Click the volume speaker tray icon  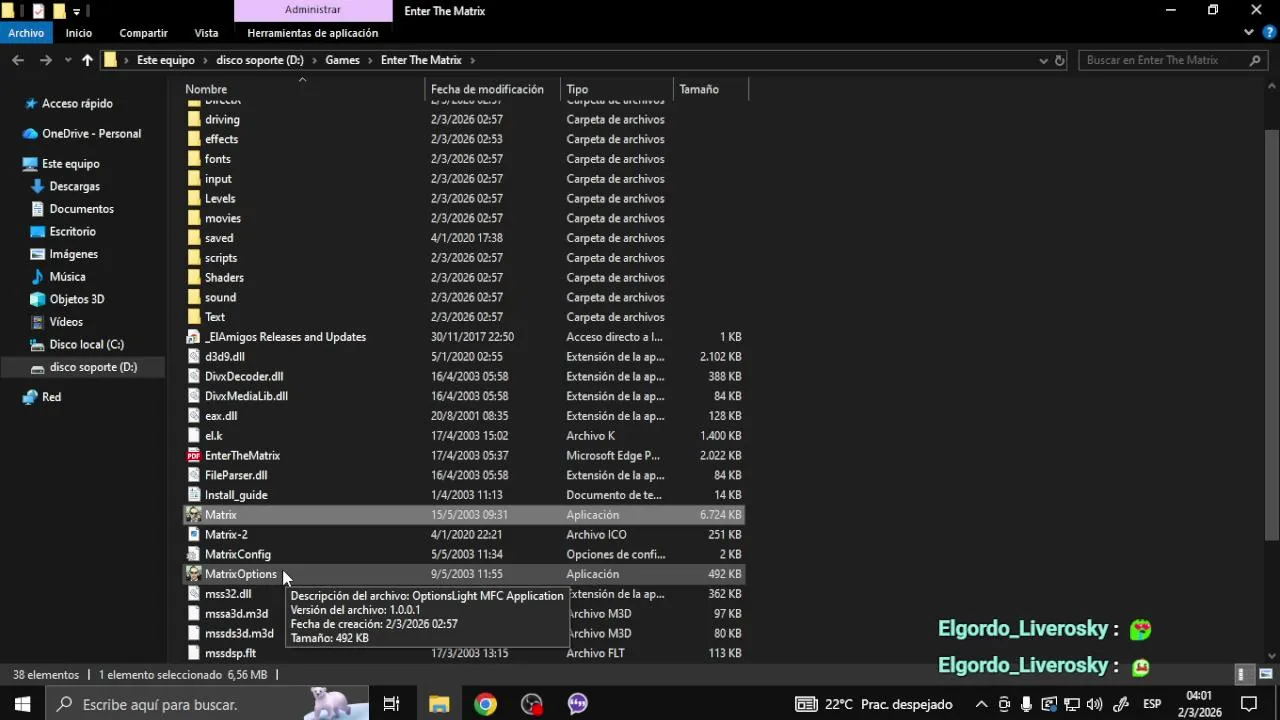pos(1094,704)
